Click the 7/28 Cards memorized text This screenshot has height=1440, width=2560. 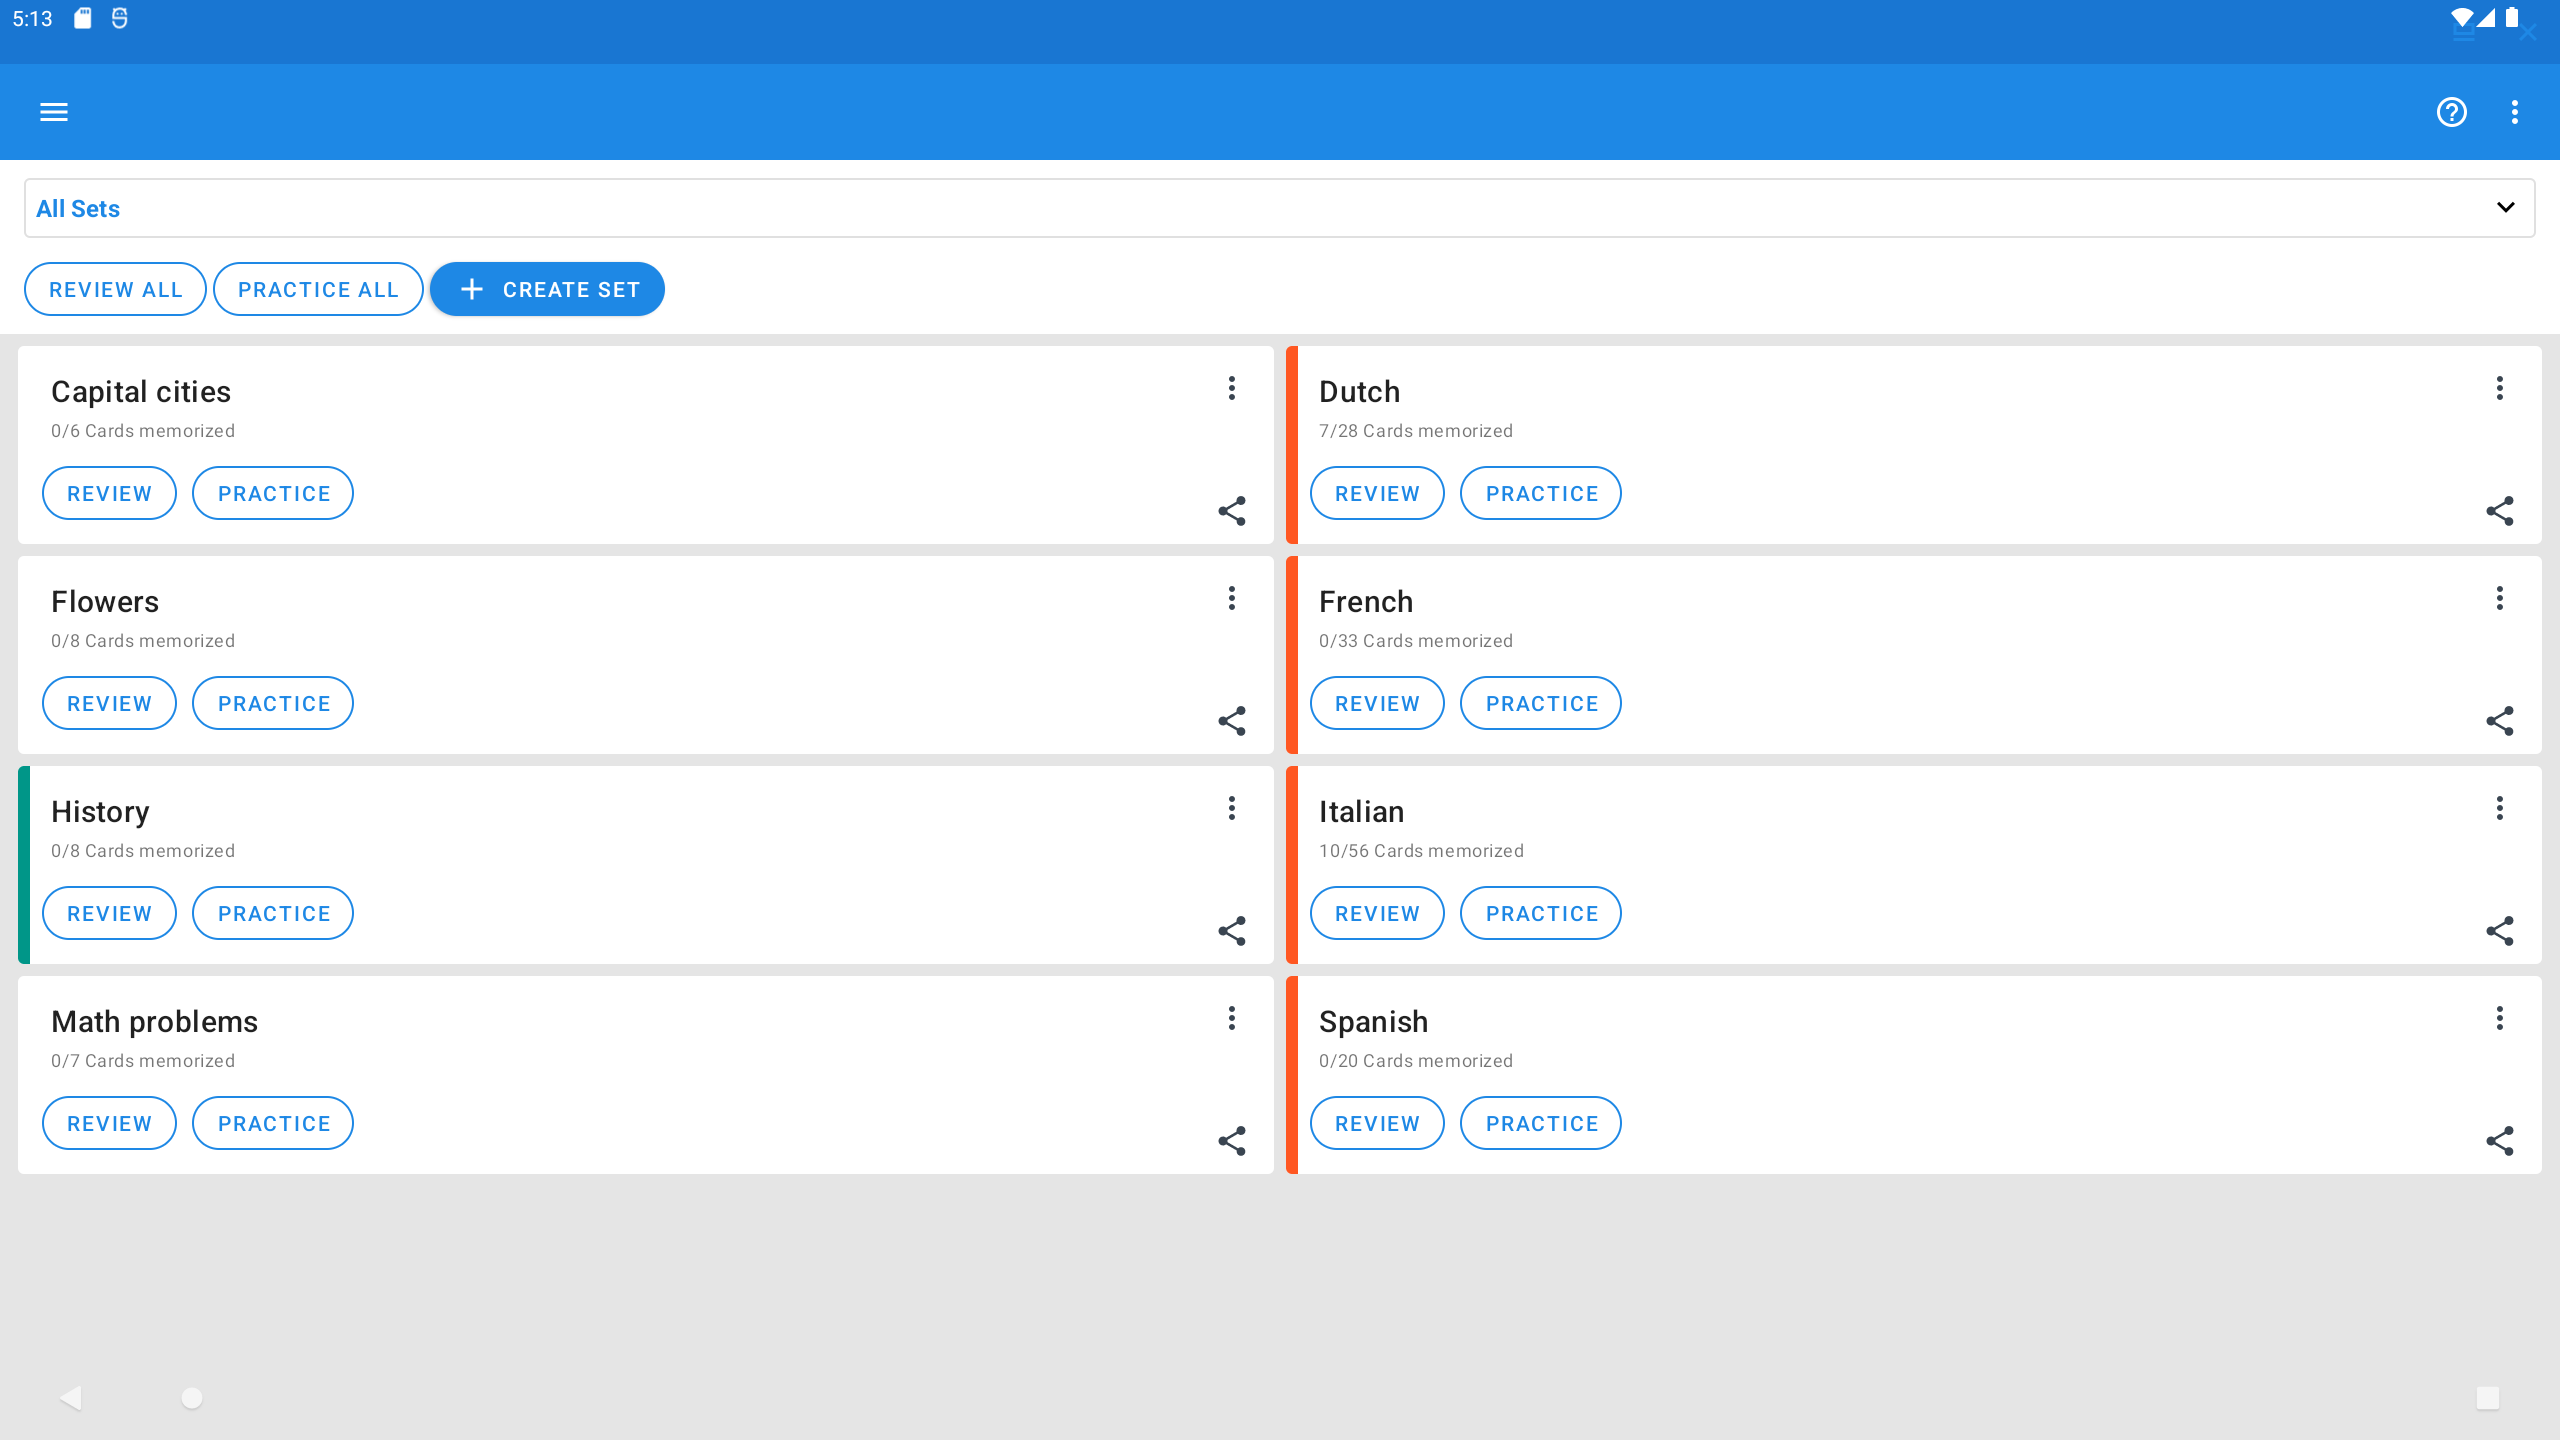click(x=1416, y=431)
